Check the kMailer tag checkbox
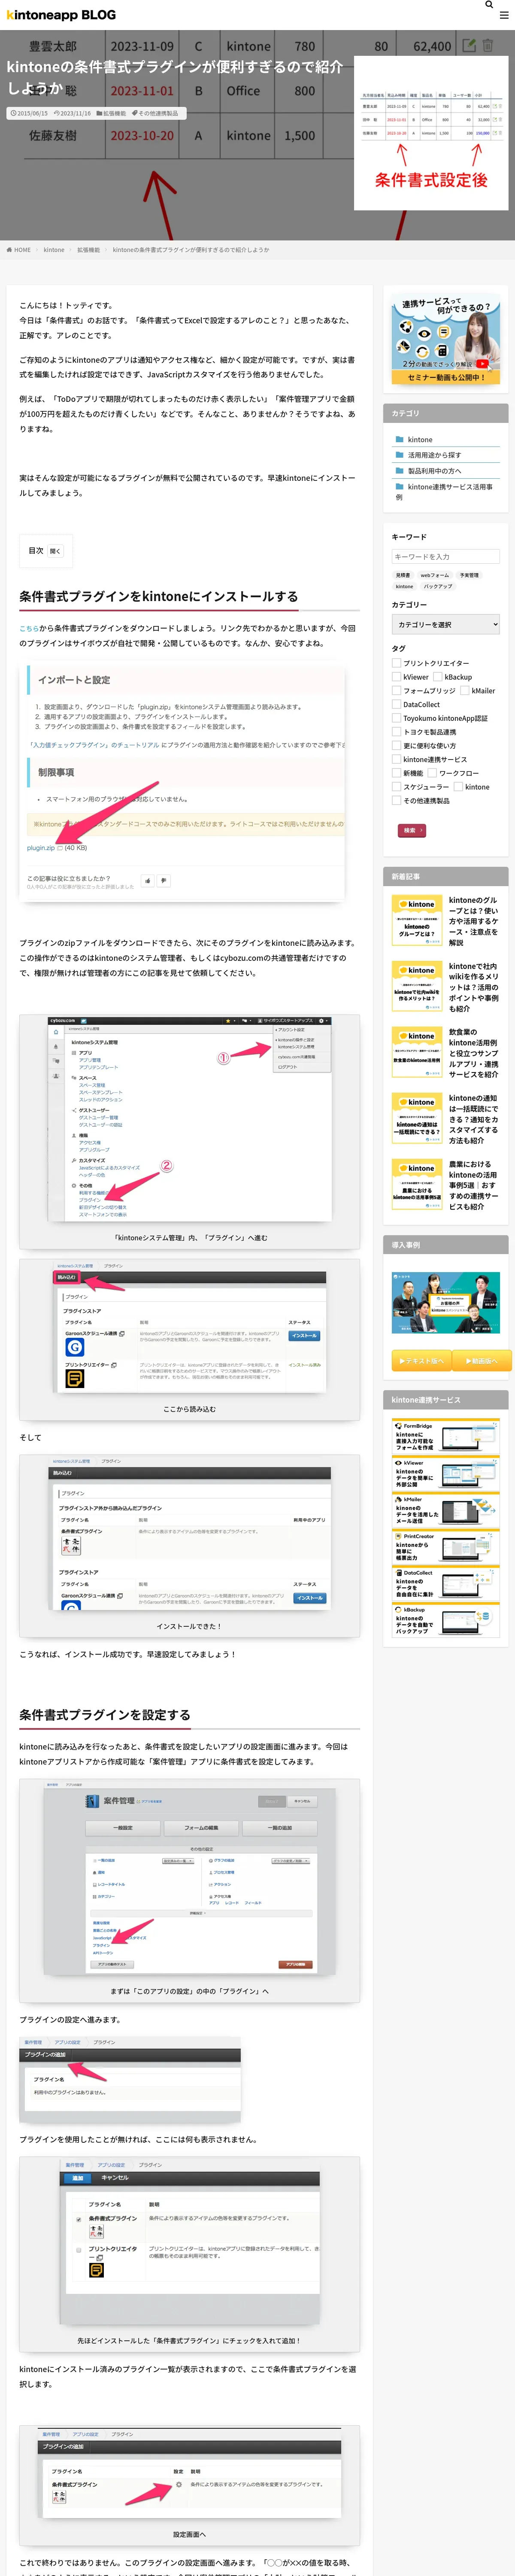Viewport: 515px width, 2576px height. [x=465, y=691]
